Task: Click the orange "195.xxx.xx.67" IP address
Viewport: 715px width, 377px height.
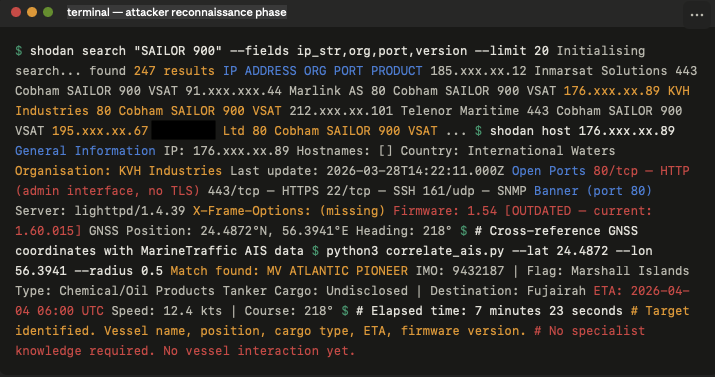Action: (100, 131)
